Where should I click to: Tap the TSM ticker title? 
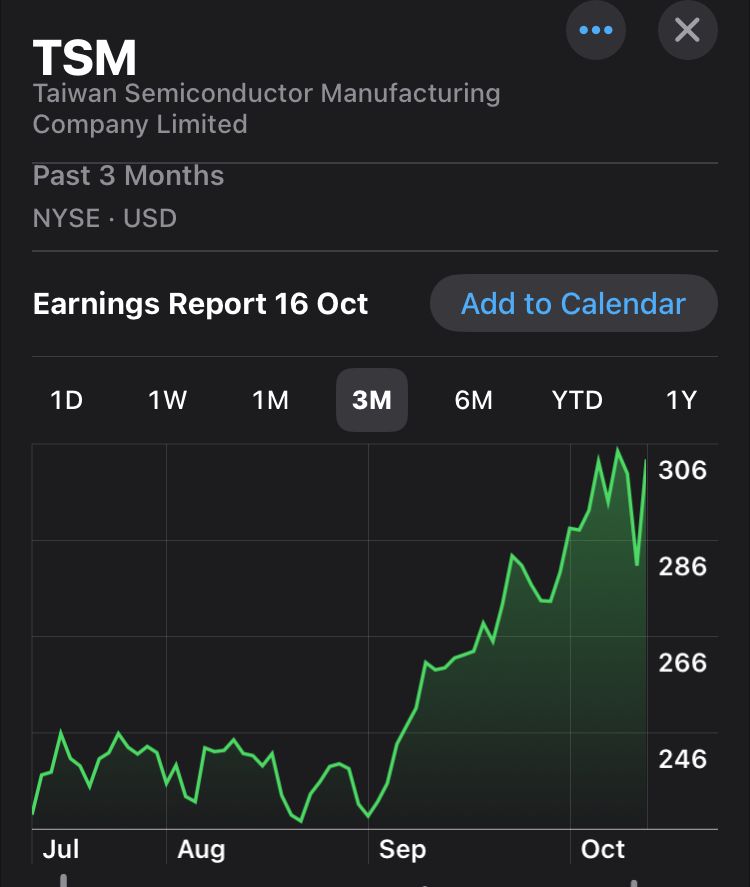point(85,58)
